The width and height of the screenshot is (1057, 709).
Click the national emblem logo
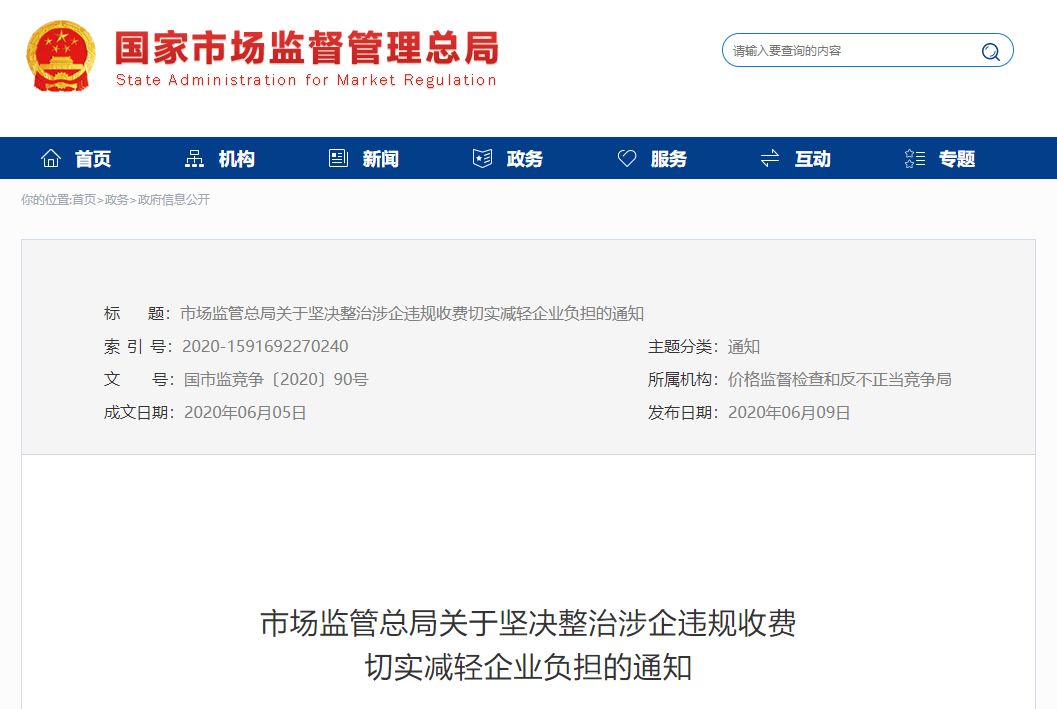tap(61, 56)
